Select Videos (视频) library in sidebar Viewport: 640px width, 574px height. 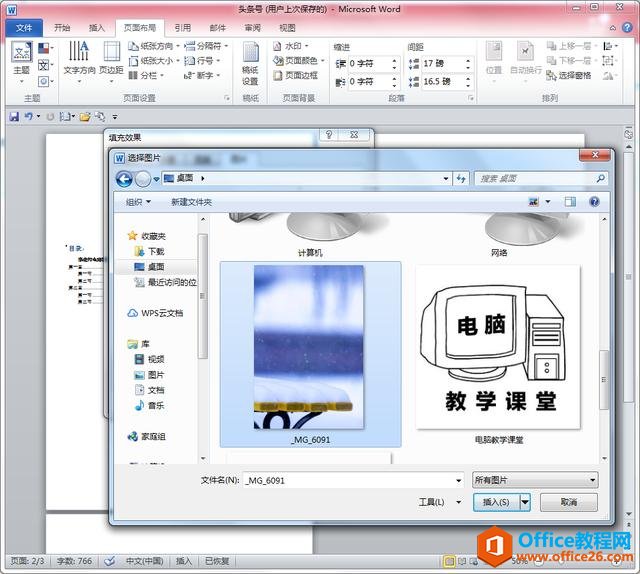[x=149, y=359]
